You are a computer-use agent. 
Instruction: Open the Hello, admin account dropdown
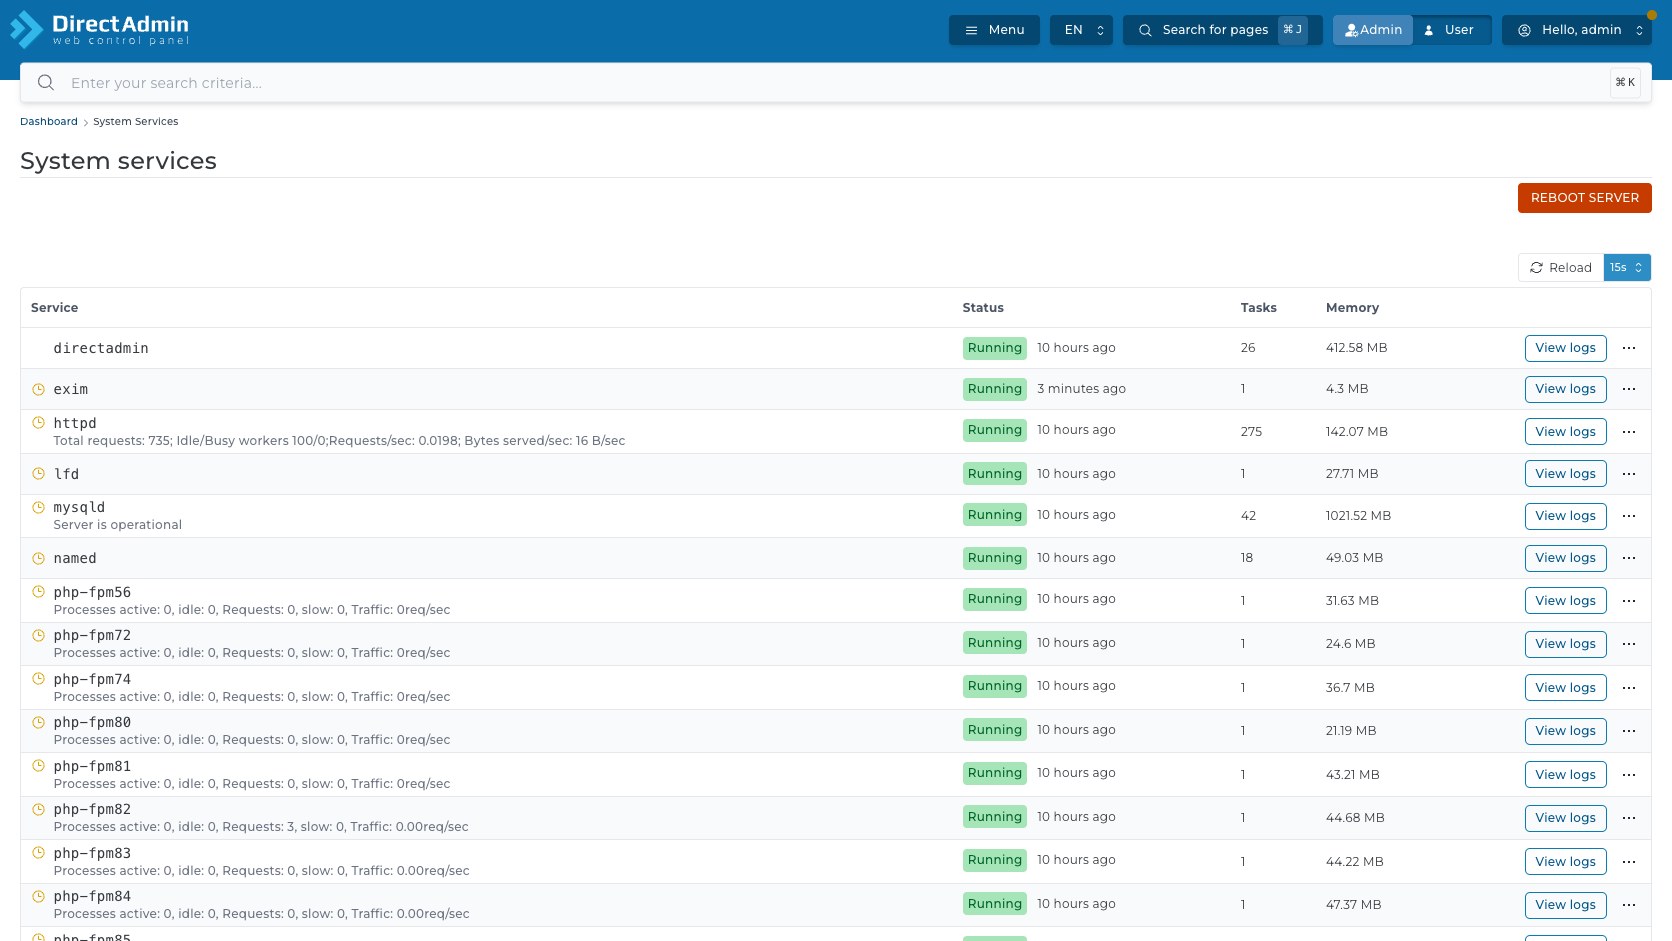[1577, 30]
